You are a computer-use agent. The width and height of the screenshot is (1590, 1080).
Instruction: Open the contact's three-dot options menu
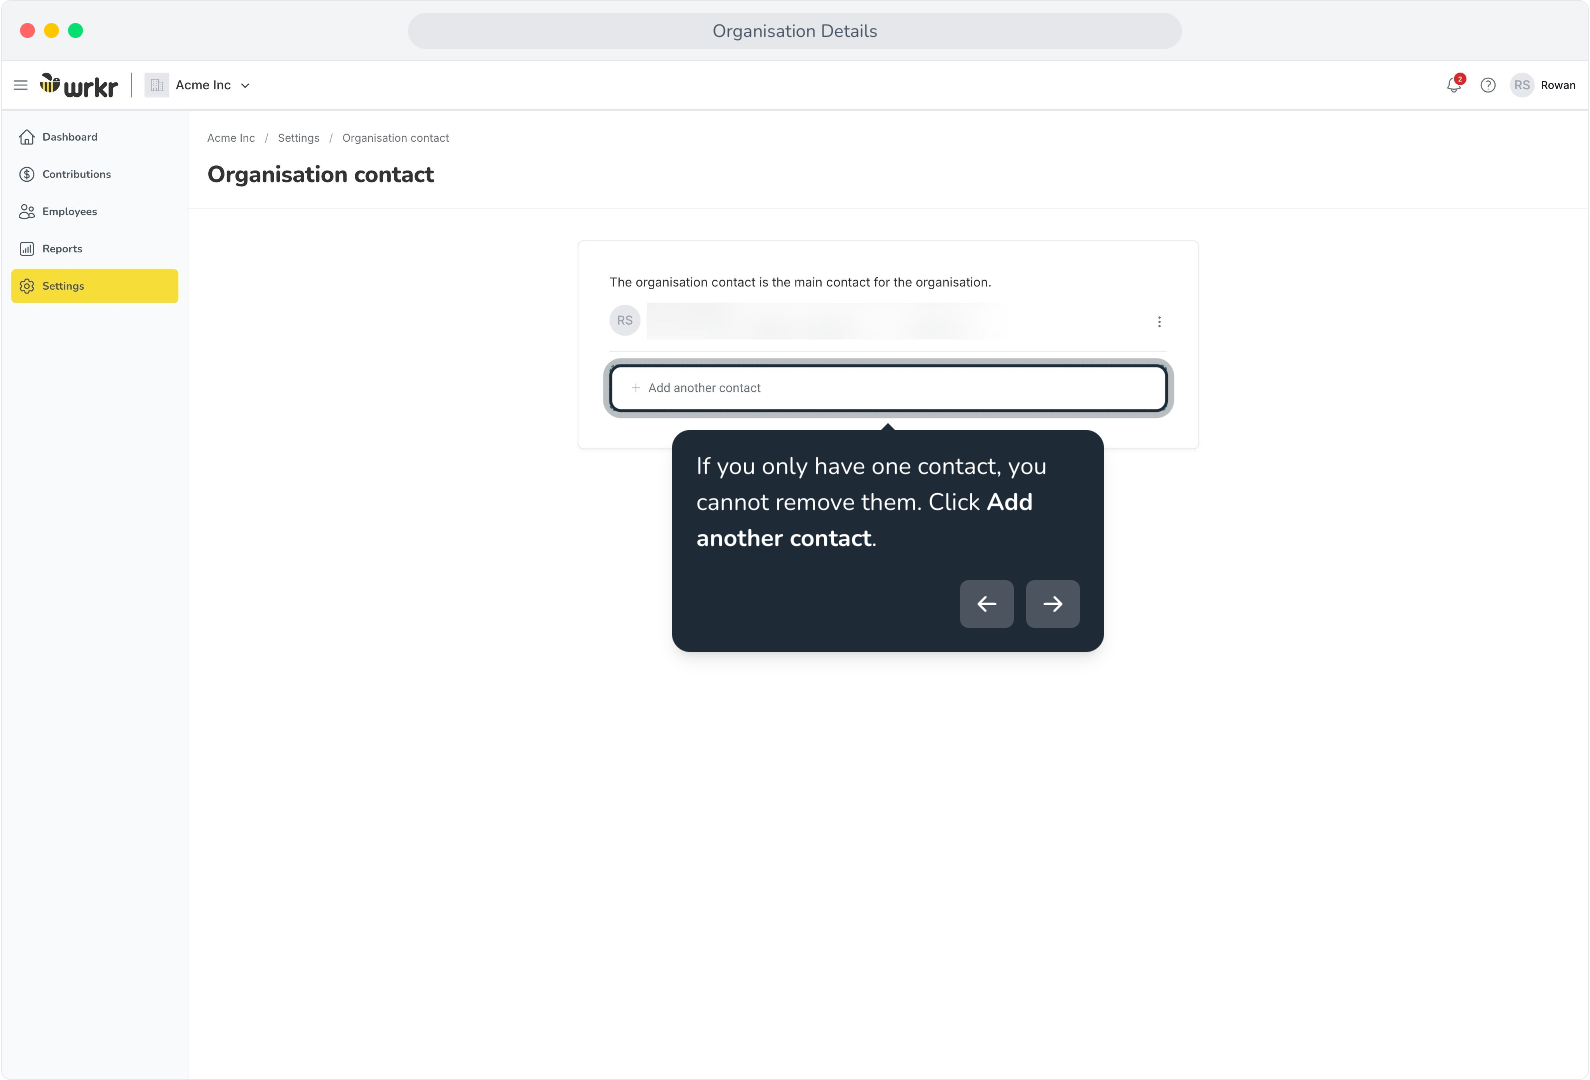pyautogui.click(x=1159, y=321)
